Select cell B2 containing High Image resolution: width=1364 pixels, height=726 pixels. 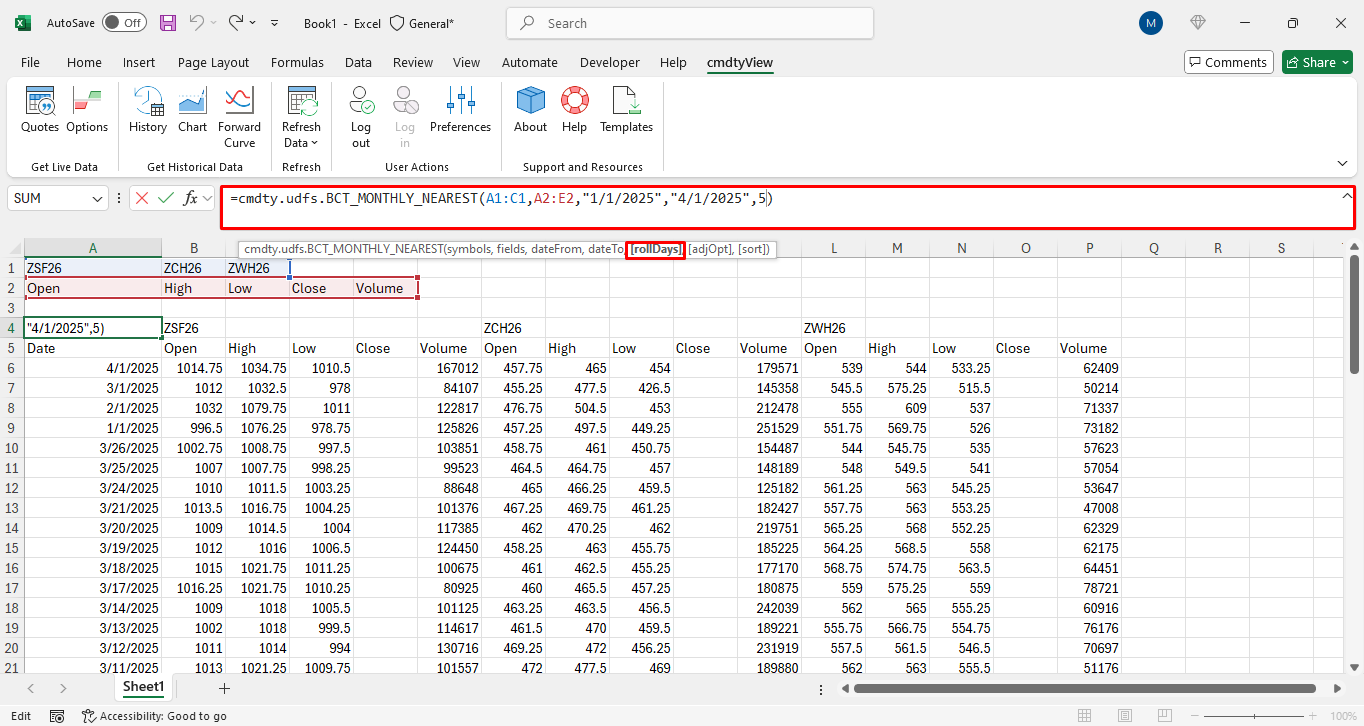(x=193, y=288)
